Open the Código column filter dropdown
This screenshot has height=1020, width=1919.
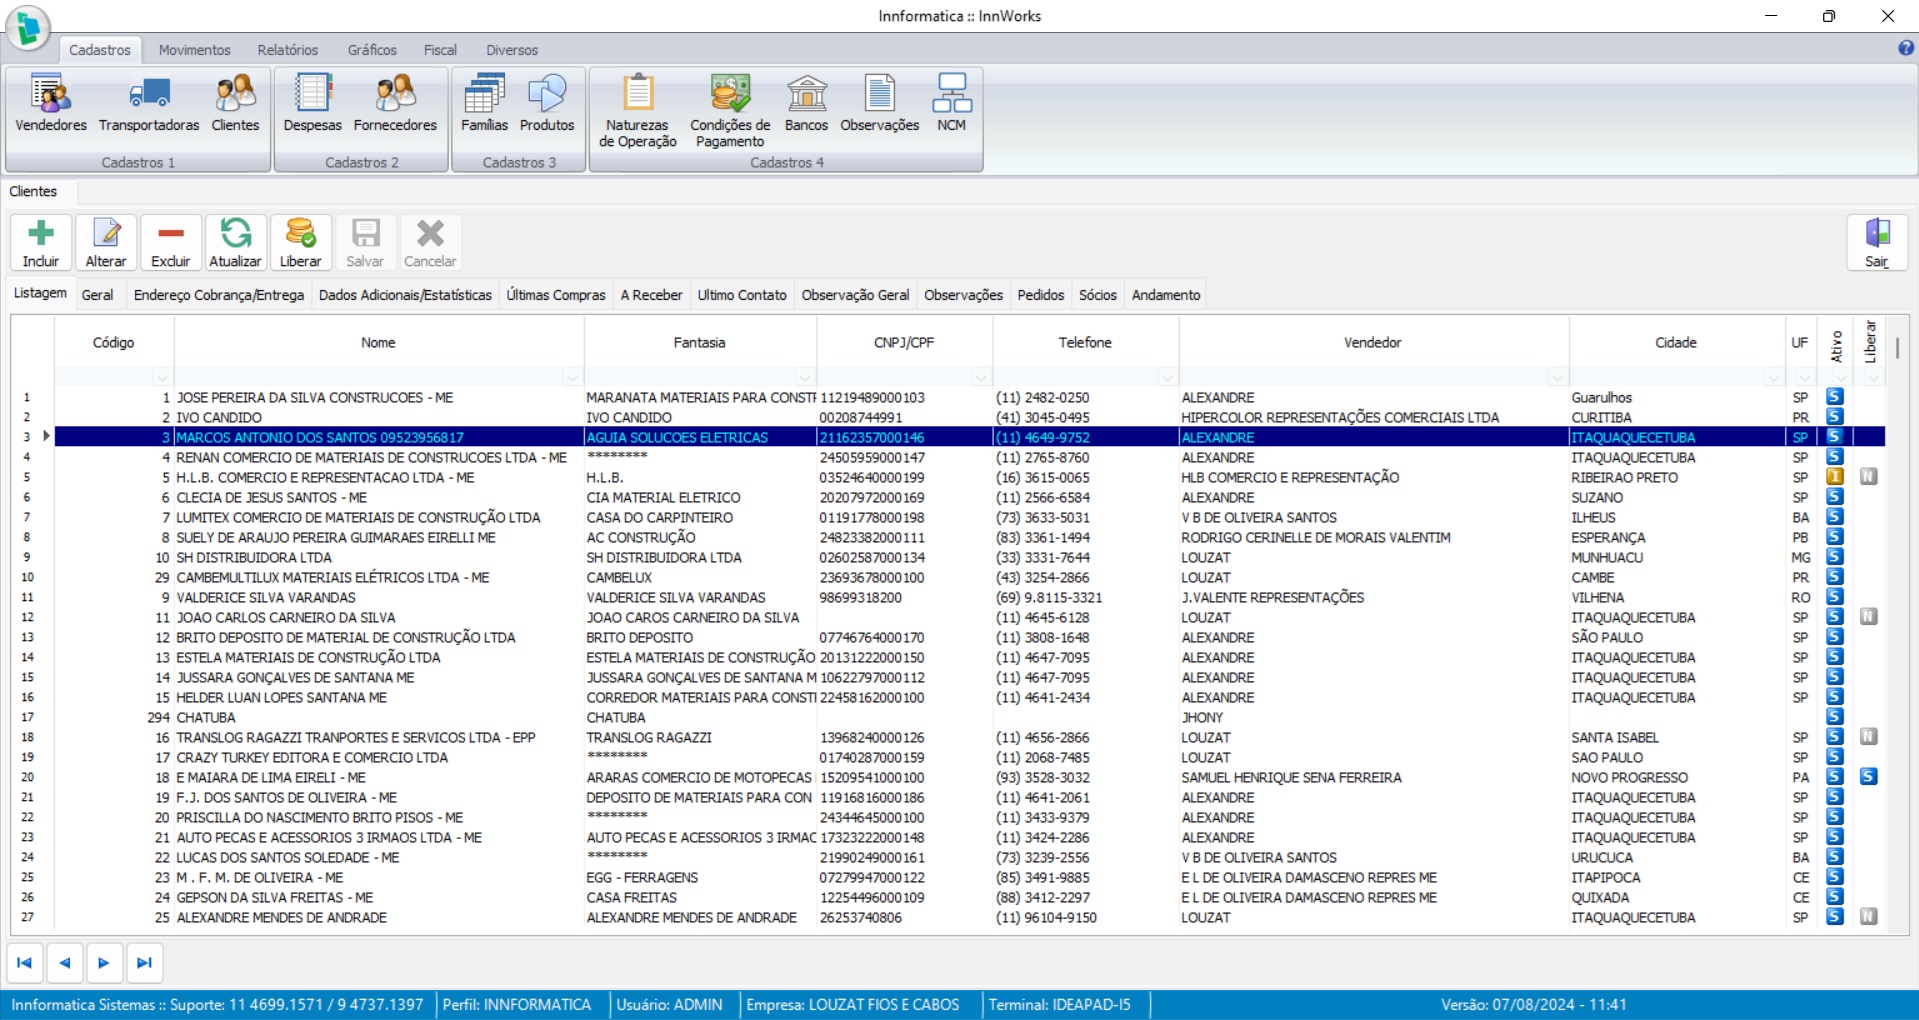162,378
